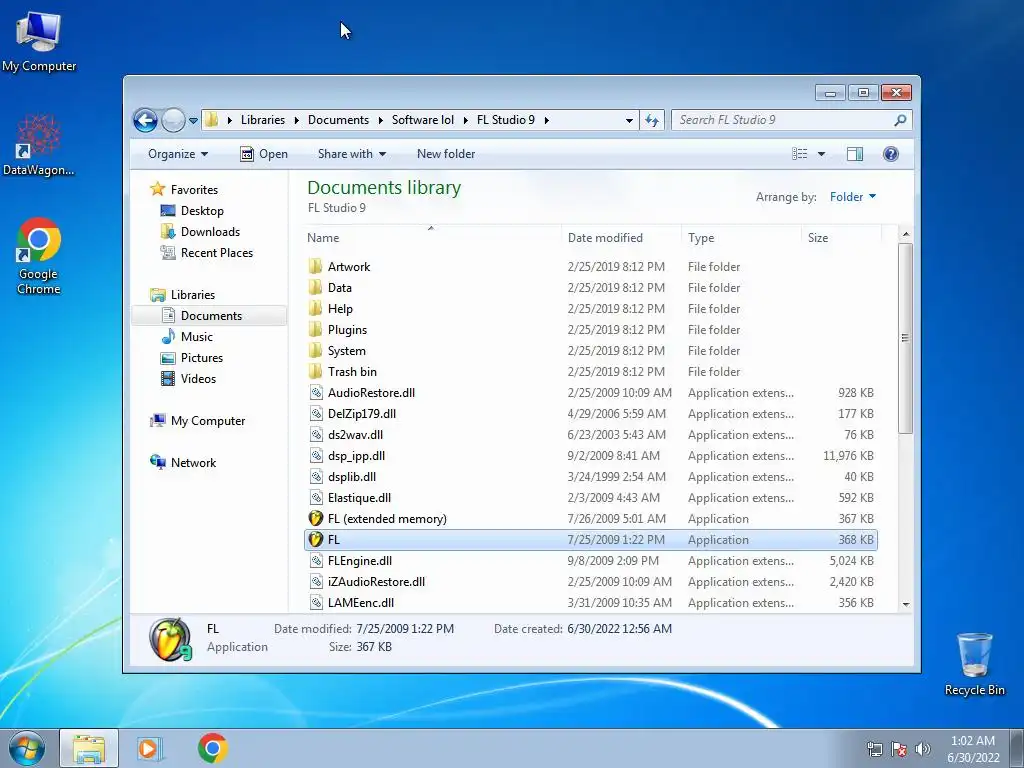Viewport: 1024px width, 768px height.
Task: Select the Elastique.dll file
Action: [359, 498]
